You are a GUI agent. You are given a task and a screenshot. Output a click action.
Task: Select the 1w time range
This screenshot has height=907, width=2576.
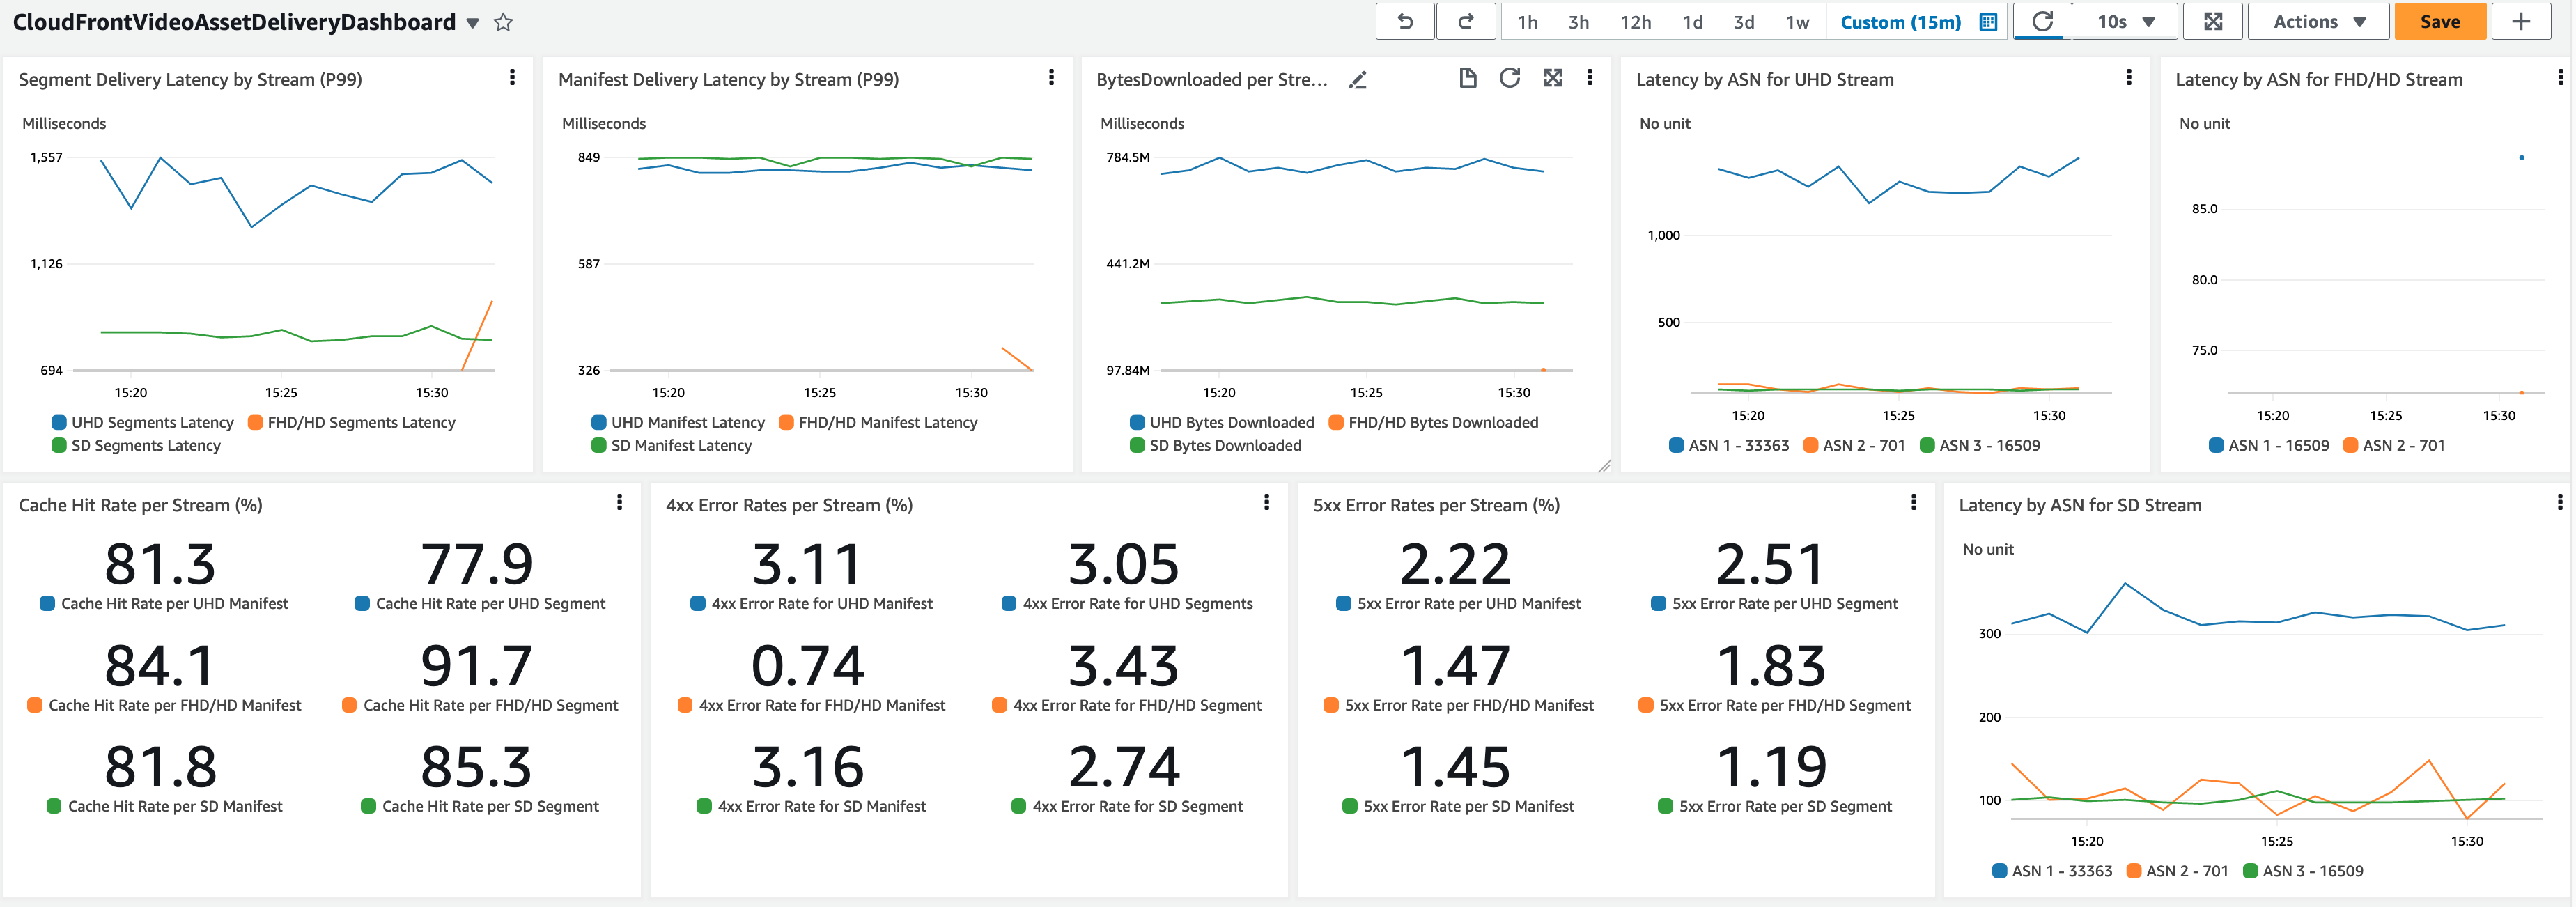coord(1795,21)
